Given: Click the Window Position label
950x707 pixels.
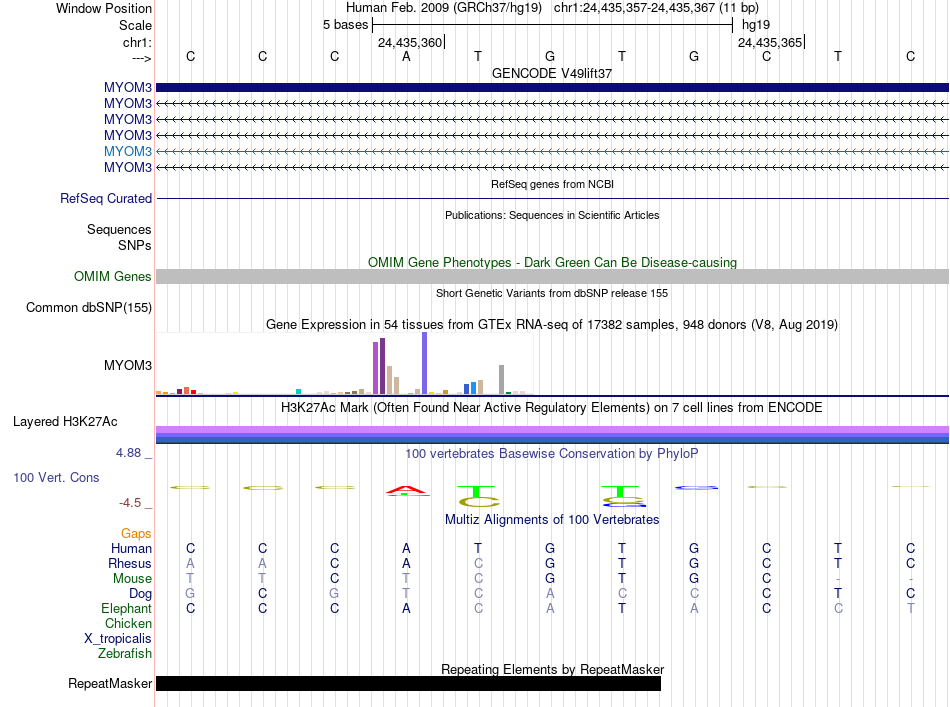Looking at the screenshot, I should pos(104,8).
